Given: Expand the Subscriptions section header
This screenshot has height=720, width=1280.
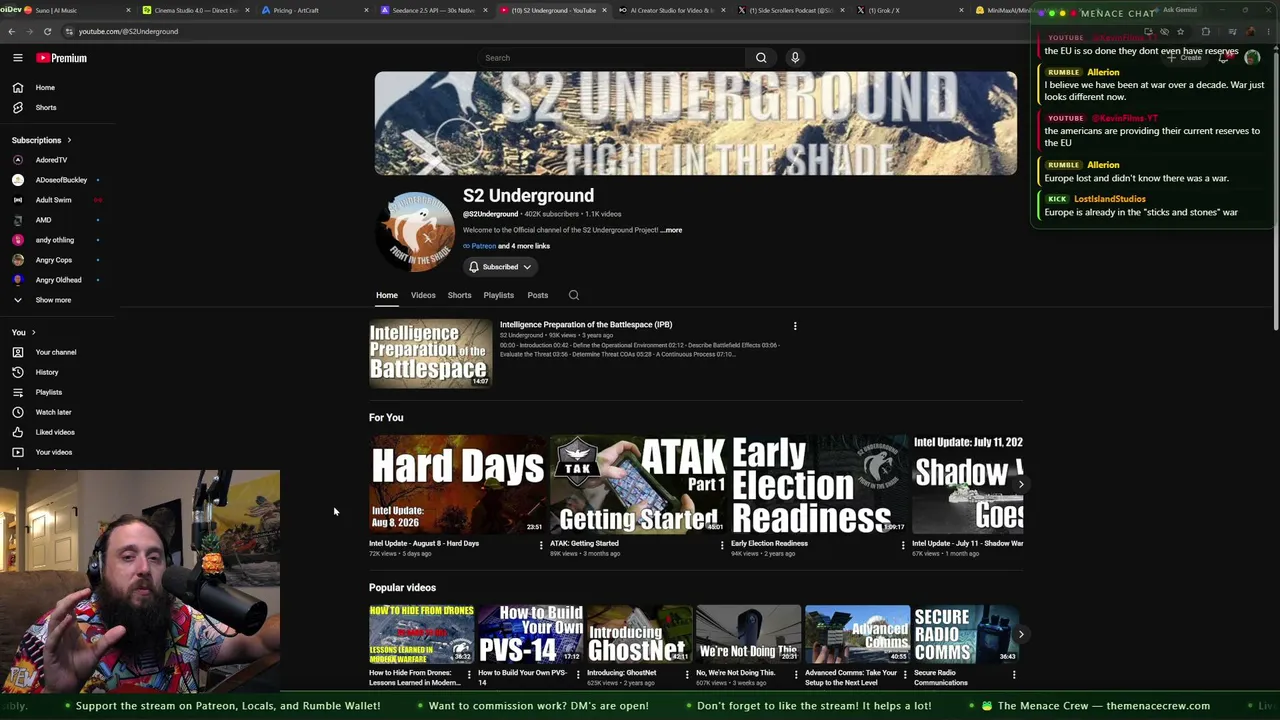Looking at the screenshot, I should tap(41, 140).
